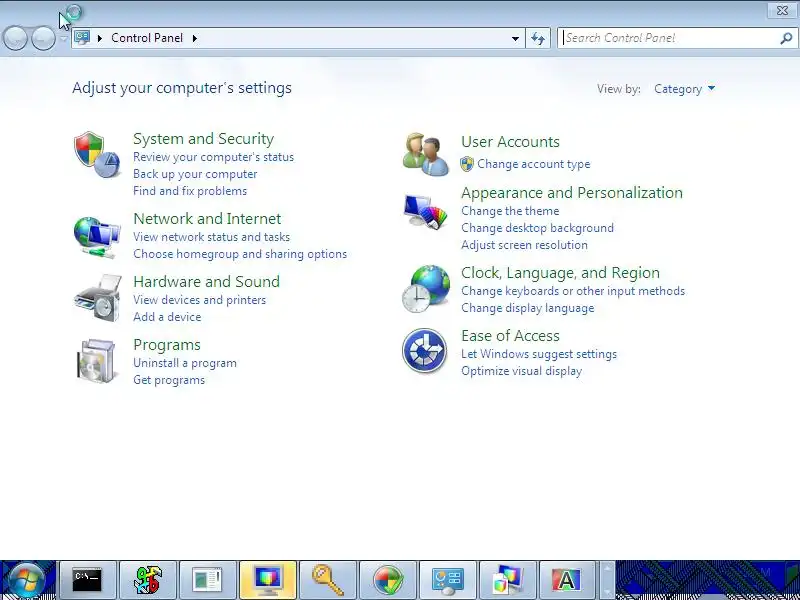Viewport: 800px width, 600px height.
Task: Open Appearance and Personalization category
Action: 572,193
